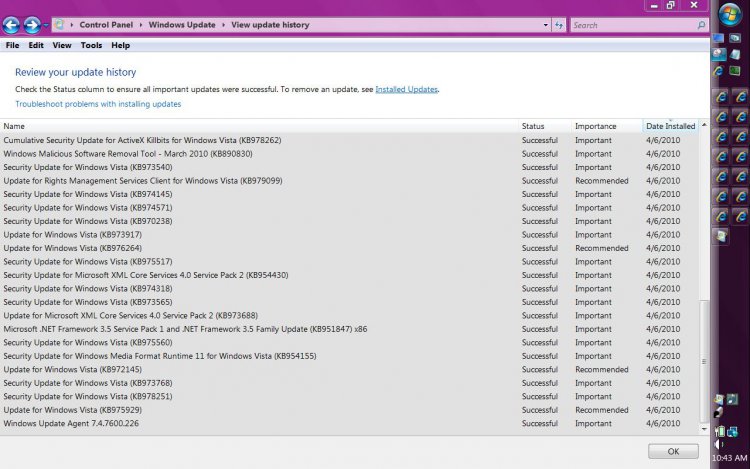The width and height of the screenshot is (750, 469).
Task: Sort by the Importance column header
Action: click(607, 126)
